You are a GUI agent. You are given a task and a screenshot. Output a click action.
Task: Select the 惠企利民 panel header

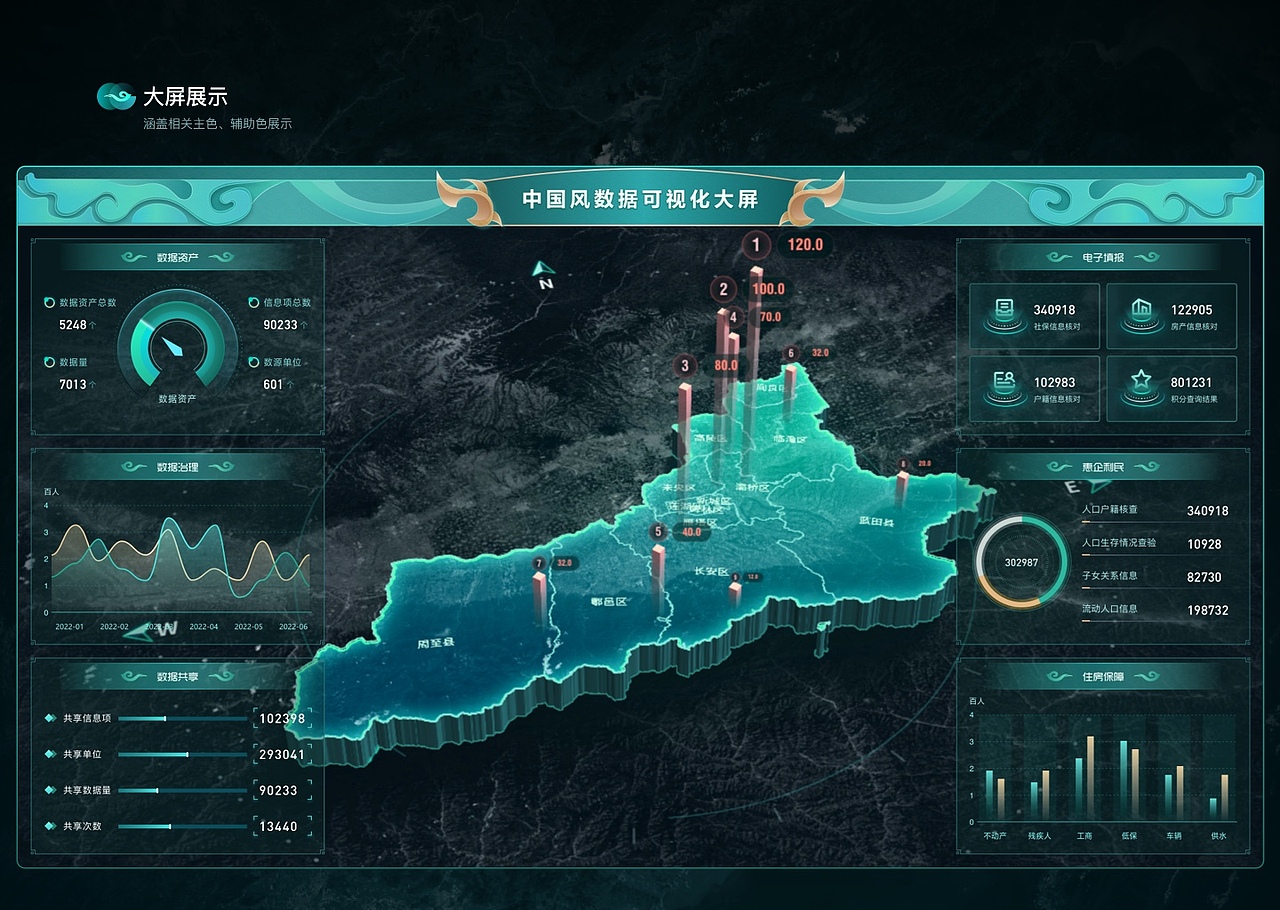pyautogui.click(x=1103, y=467)
